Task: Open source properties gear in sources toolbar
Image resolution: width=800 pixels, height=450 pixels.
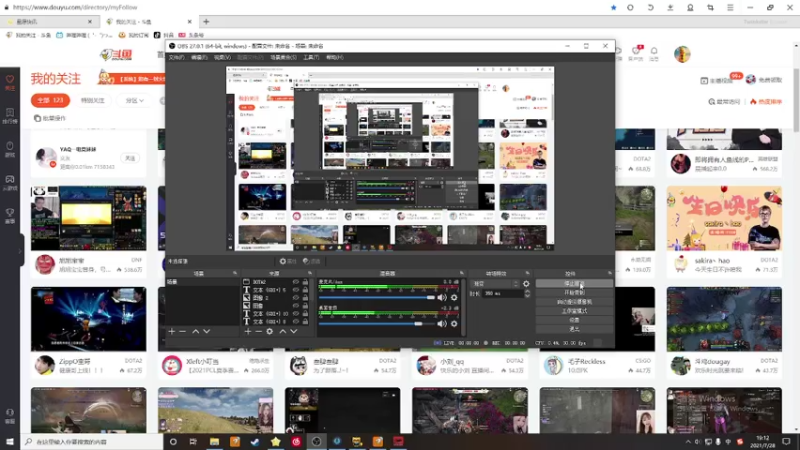Action: (270, 332)
